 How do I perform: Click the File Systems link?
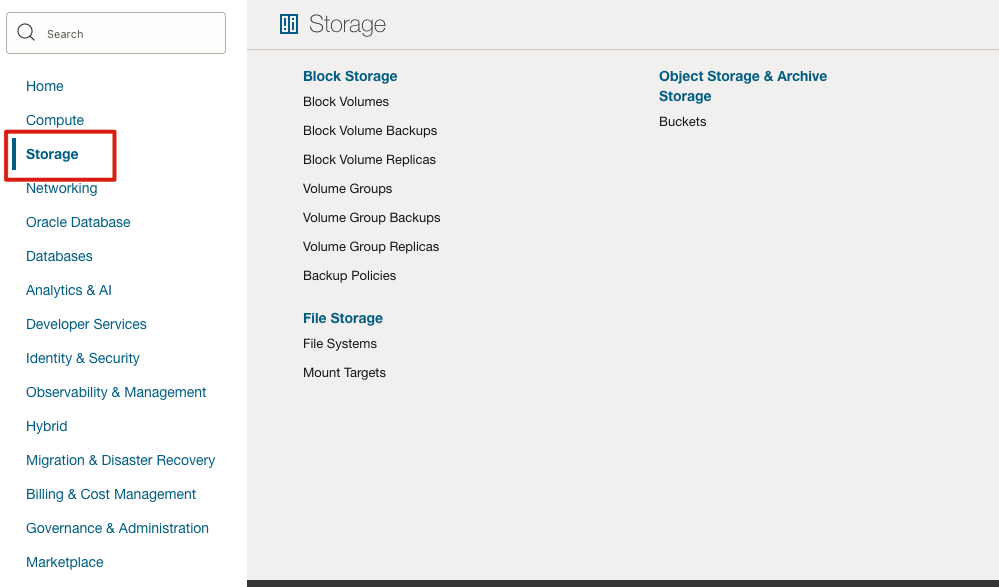[340, 344]
